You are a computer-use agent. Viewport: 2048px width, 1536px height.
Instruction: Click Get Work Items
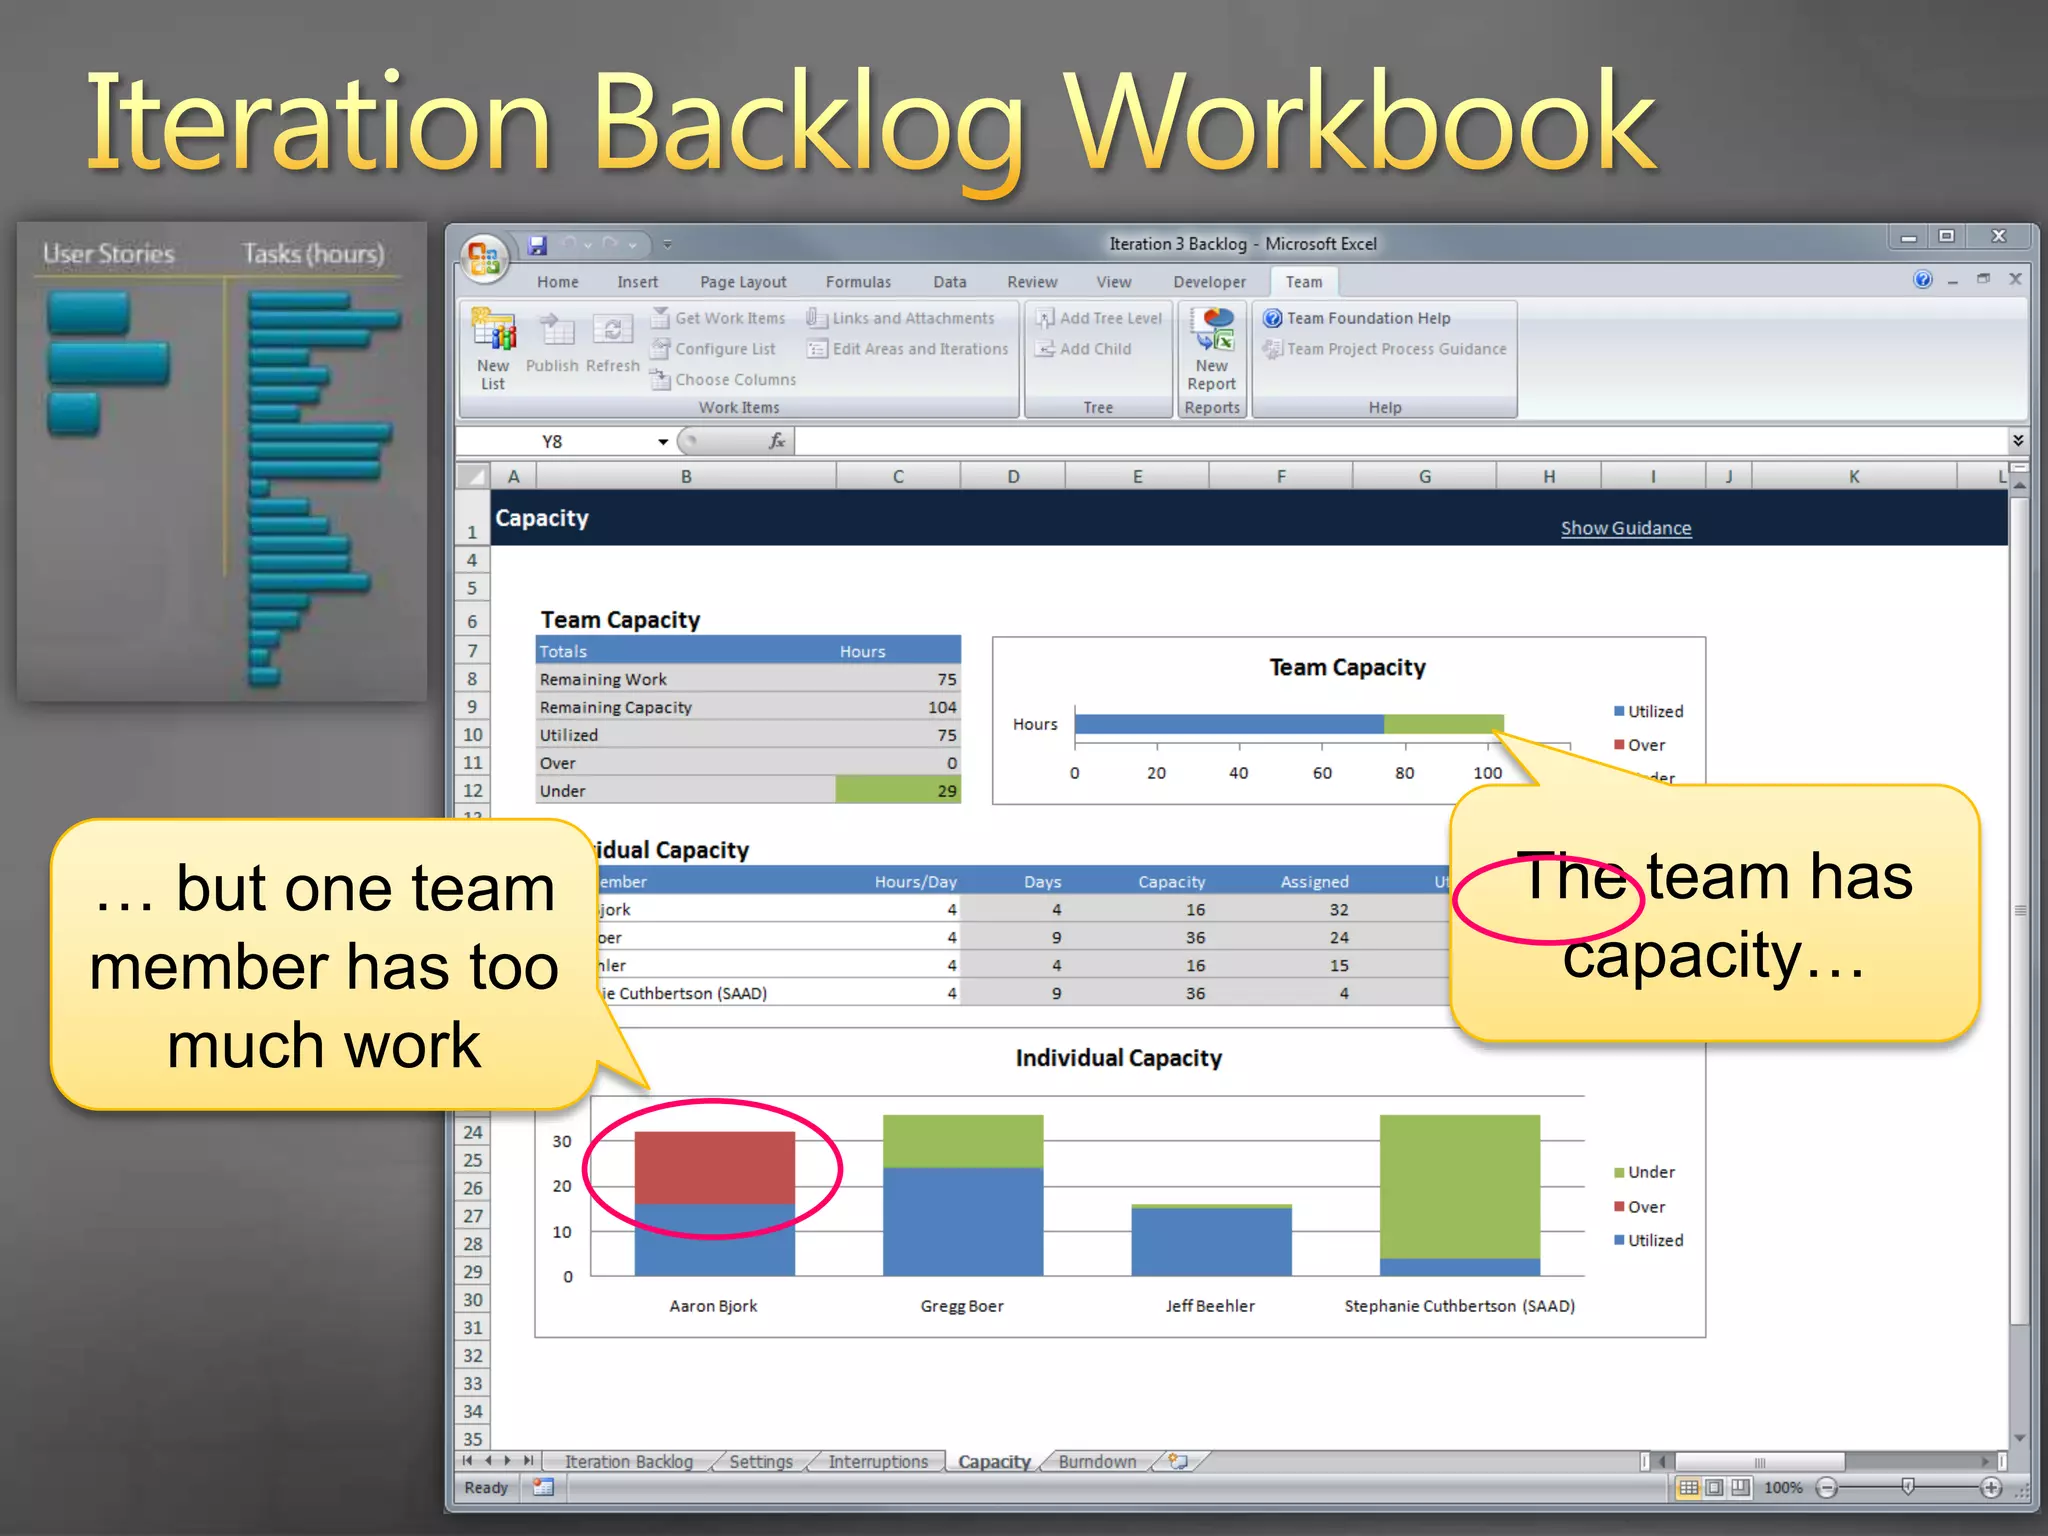[718, 318]
